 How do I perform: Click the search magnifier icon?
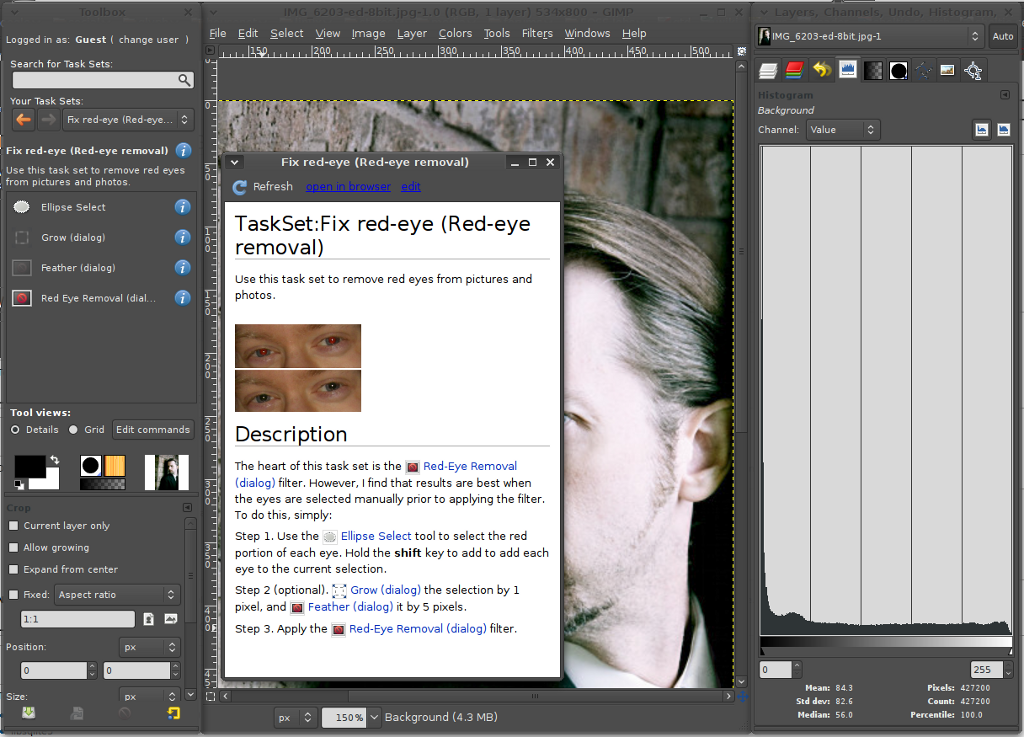coord(185,80)
